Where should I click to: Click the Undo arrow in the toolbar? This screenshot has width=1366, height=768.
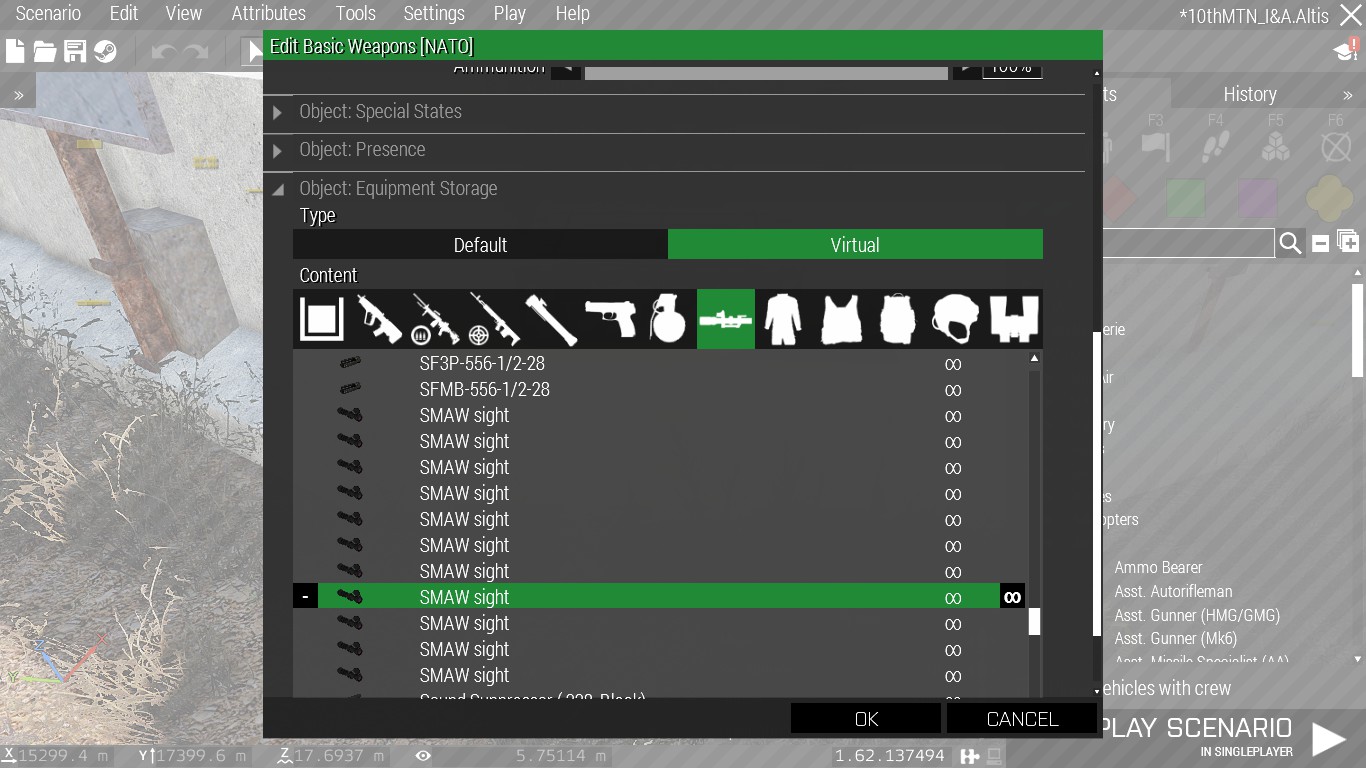[163, 51]
